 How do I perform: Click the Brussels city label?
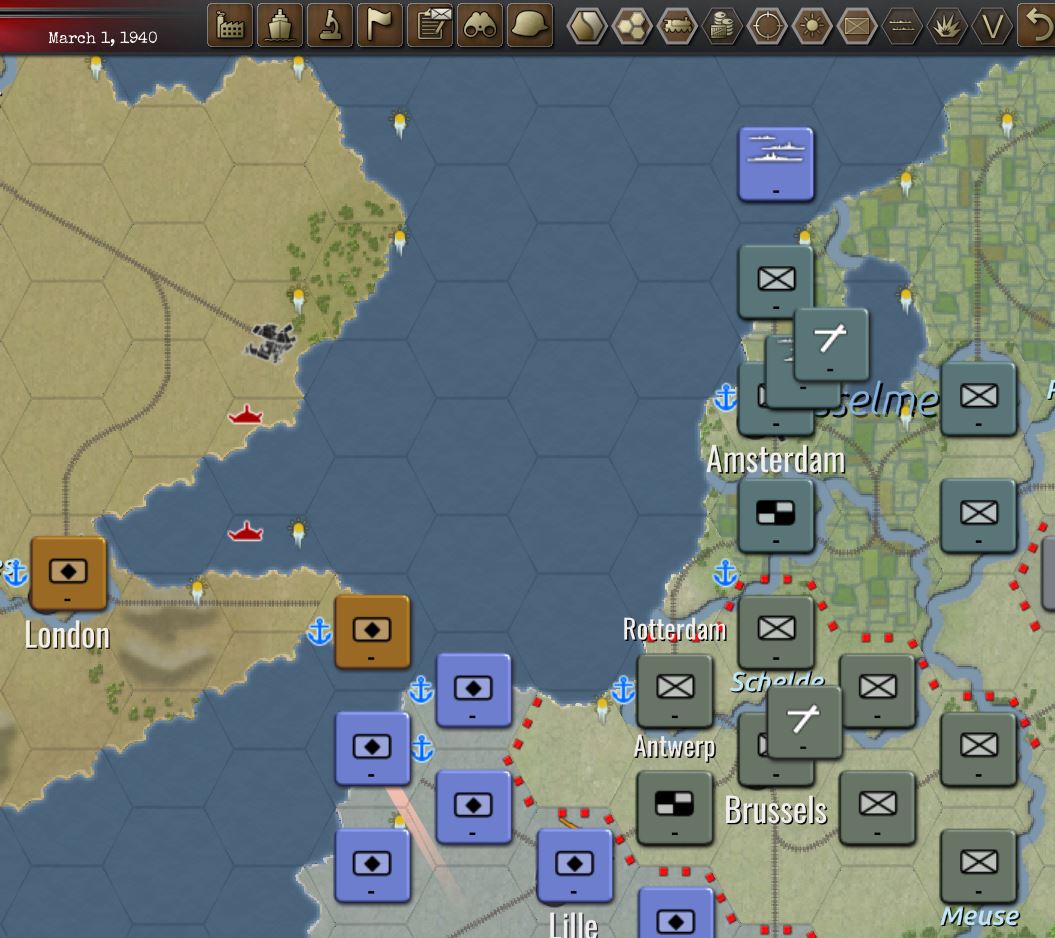776,810
